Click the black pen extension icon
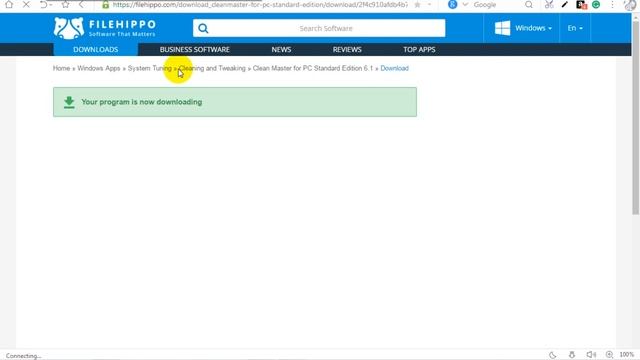The width and height of the screenshot is (640, 360). pyautogui.click(x=565, y=5)
